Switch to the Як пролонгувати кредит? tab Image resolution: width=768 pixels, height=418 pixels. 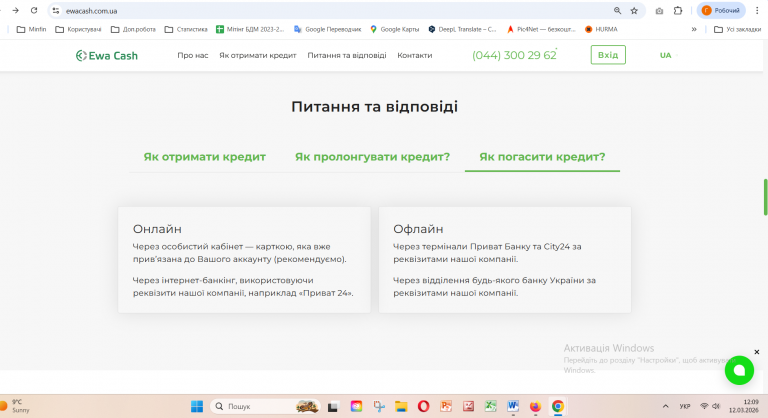[372, 157]
